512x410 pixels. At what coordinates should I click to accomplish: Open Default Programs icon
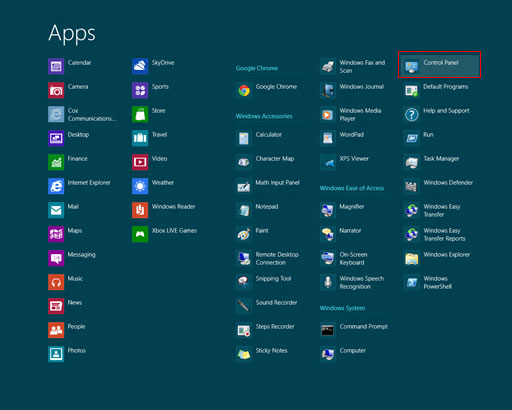(x=412, y=90)
